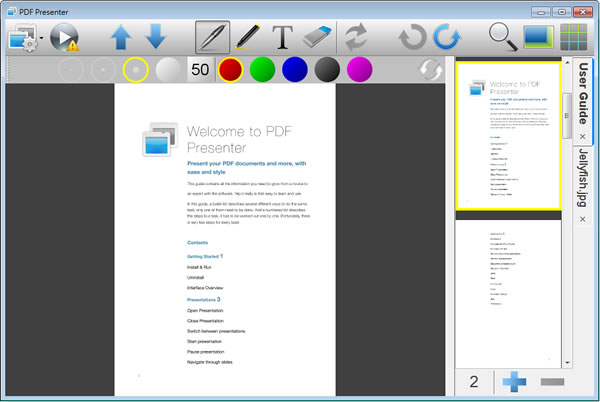The height and width of the screenshot is (402, 600).
Task: Switch to the Jellyfish.jpg tab
Action: [582, 178]
